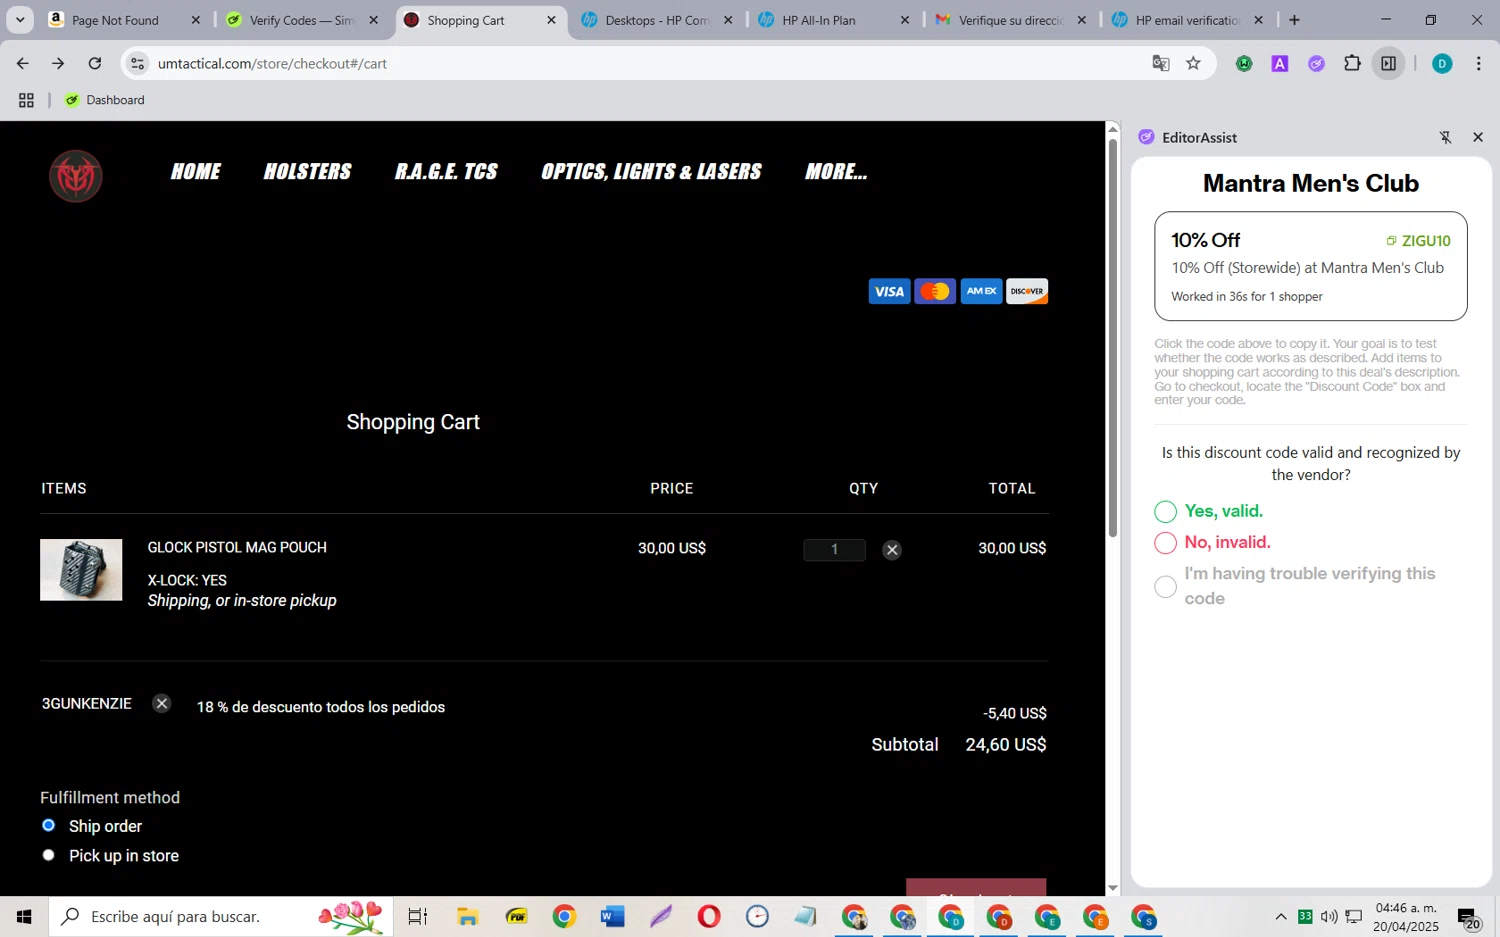Pin the EditorAssist side panel
The image size is (1500, 937).
1445,138
